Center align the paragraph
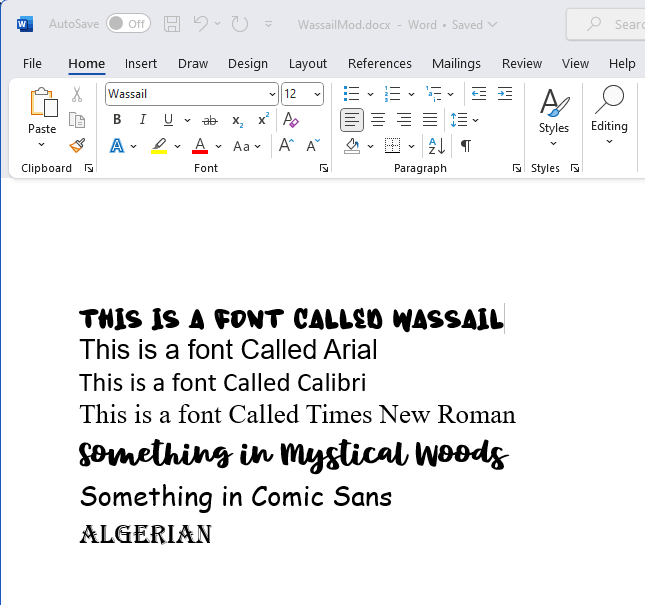 click(378, 120)
